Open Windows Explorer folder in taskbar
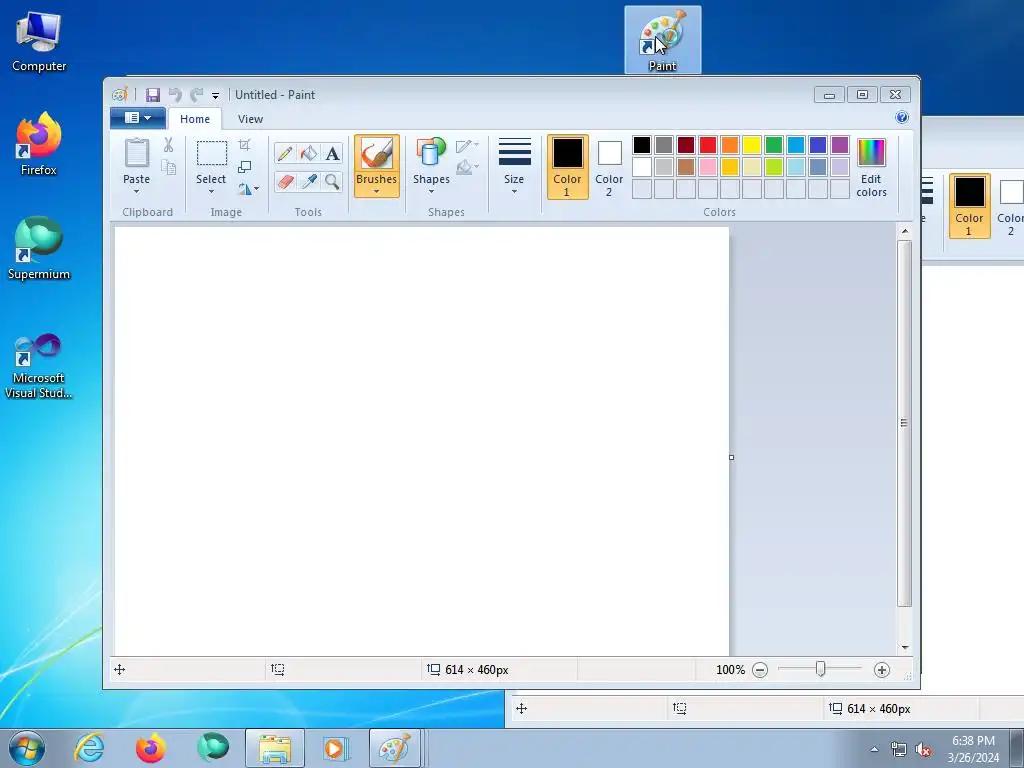Image resolution: width=1024 pixels, height=768 pixels. coord(275,748)
